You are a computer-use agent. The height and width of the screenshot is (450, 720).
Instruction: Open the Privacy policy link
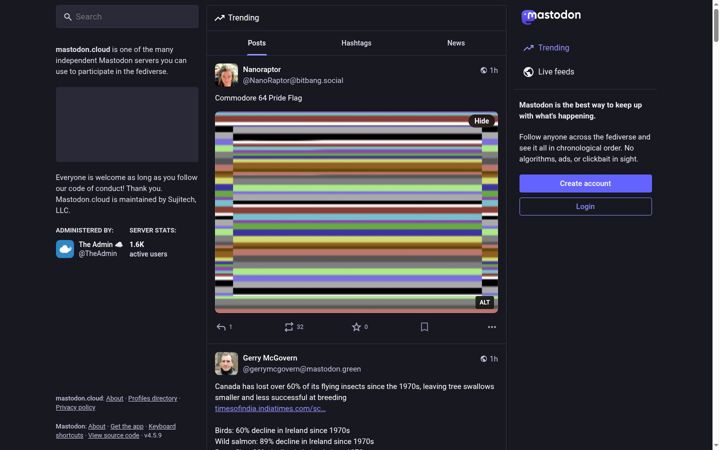point(75,408)
